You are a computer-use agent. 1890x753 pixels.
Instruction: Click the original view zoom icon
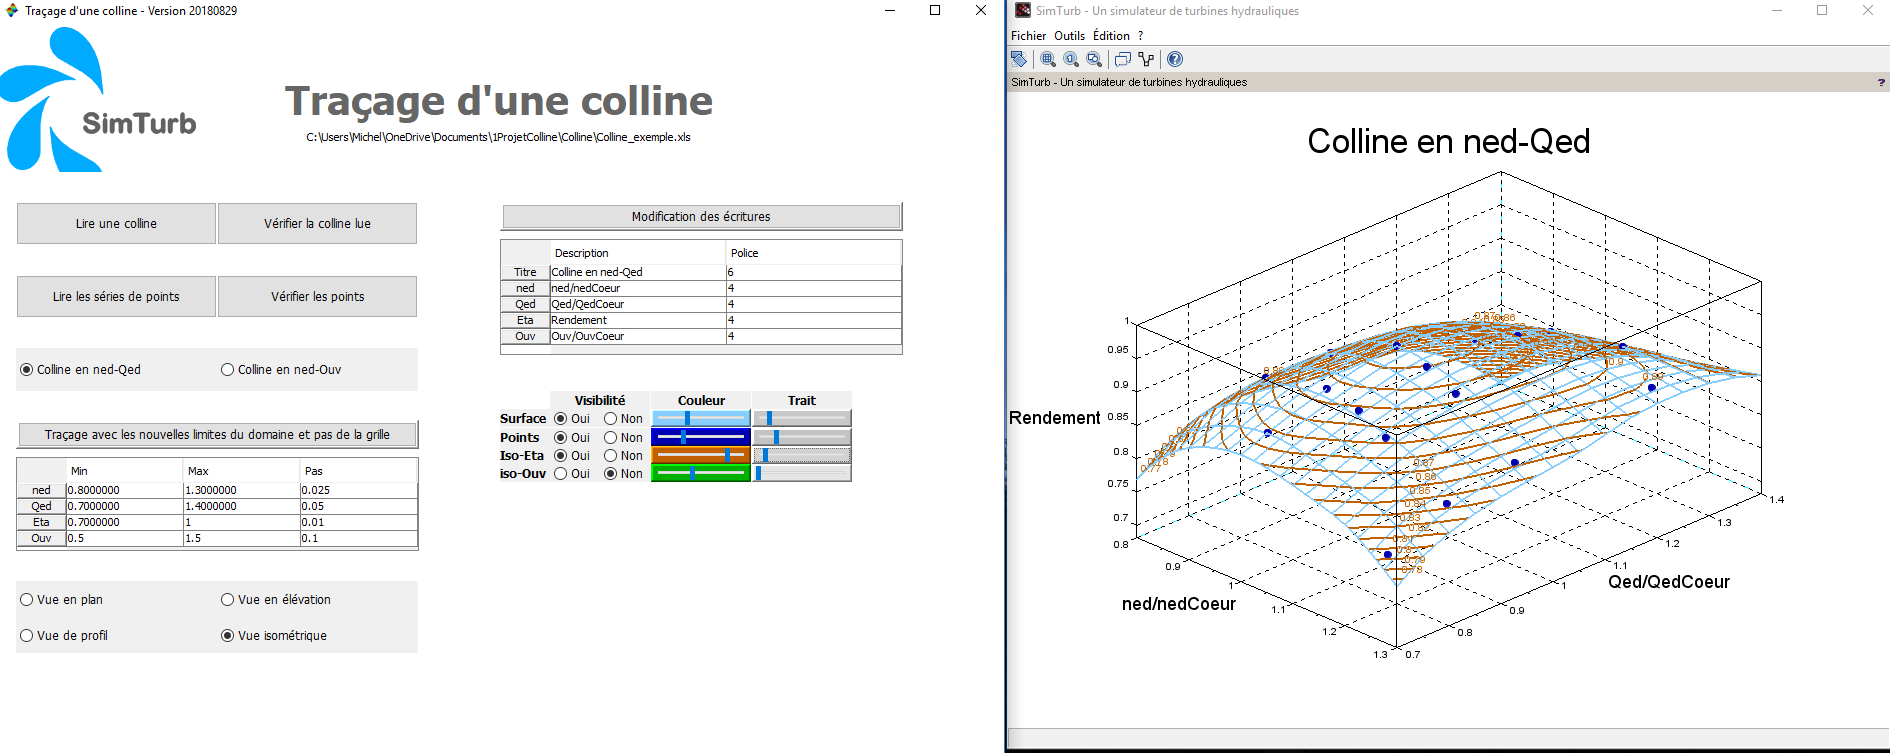point(1071,59)
